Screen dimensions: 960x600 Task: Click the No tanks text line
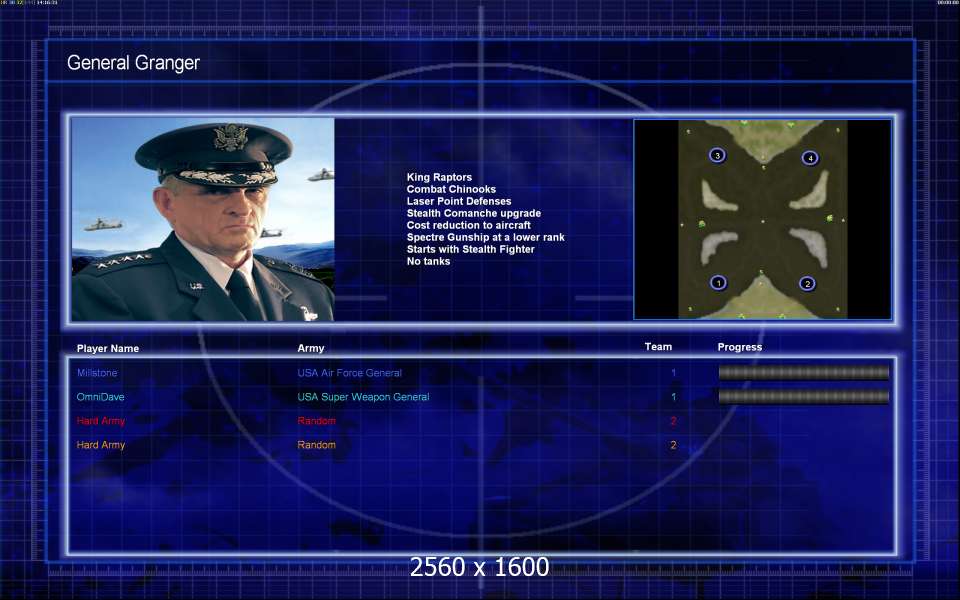click(x=428, y=261)
